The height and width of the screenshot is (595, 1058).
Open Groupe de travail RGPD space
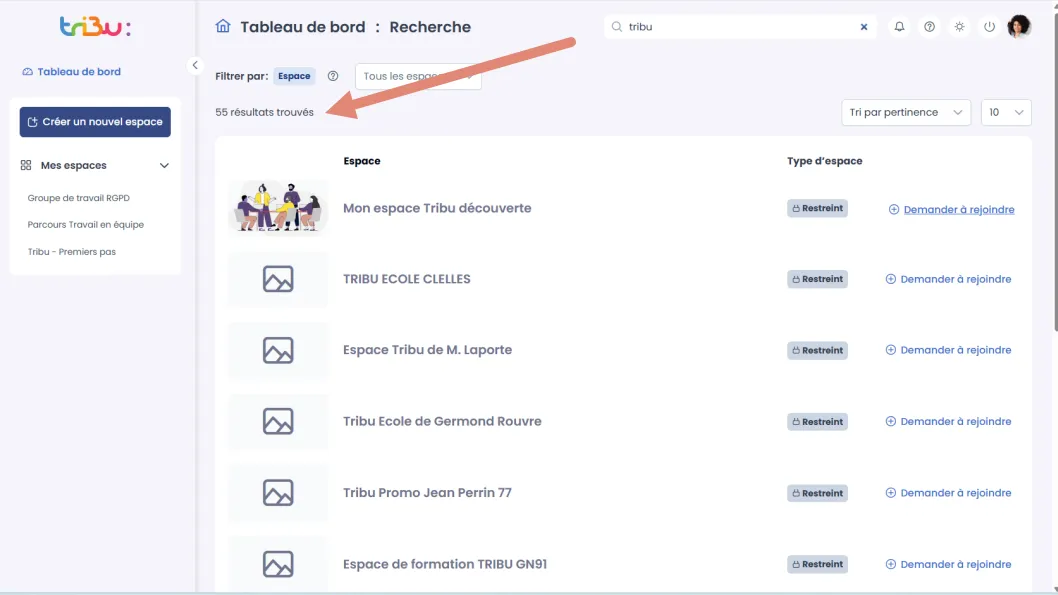click(79, 198)
